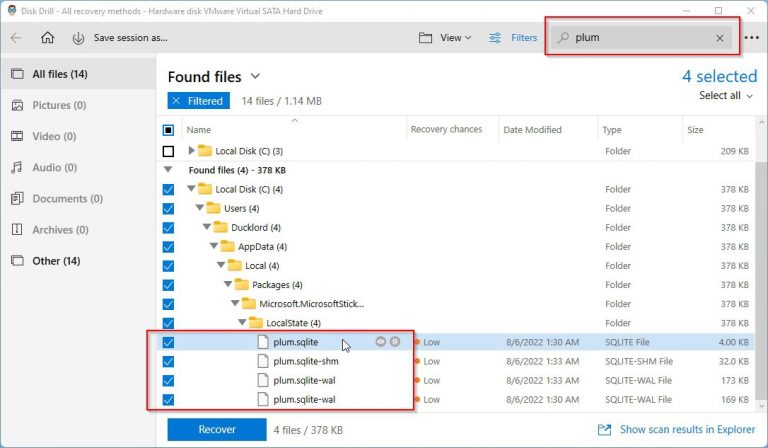Select Video (0) category

pyautogui.click(x=78, y=136)
